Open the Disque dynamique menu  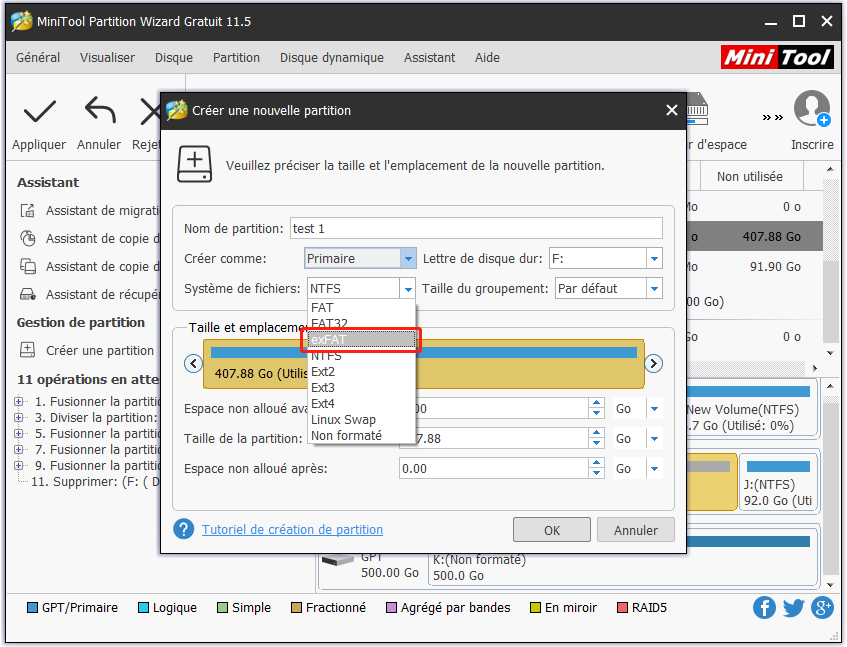click(x=332, y=57)
